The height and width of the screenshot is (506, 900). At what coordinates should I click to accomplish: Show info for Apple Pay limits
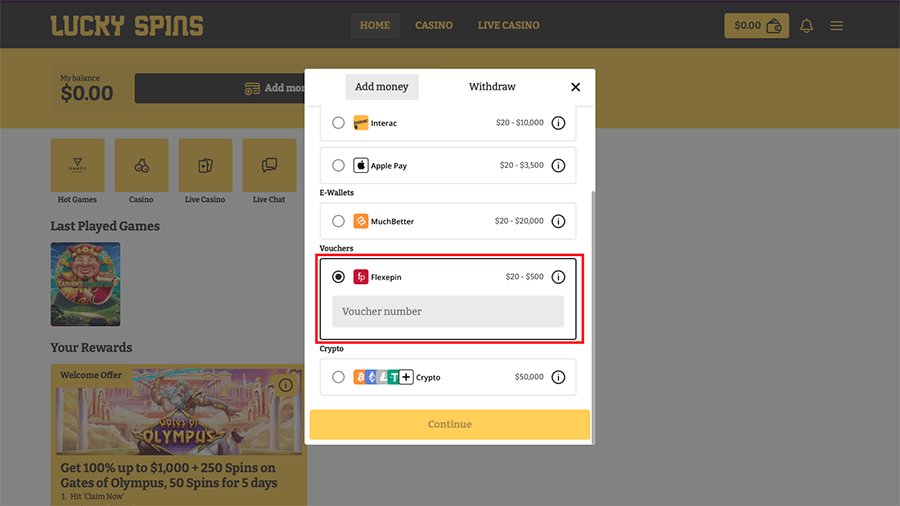click(558, 165)
